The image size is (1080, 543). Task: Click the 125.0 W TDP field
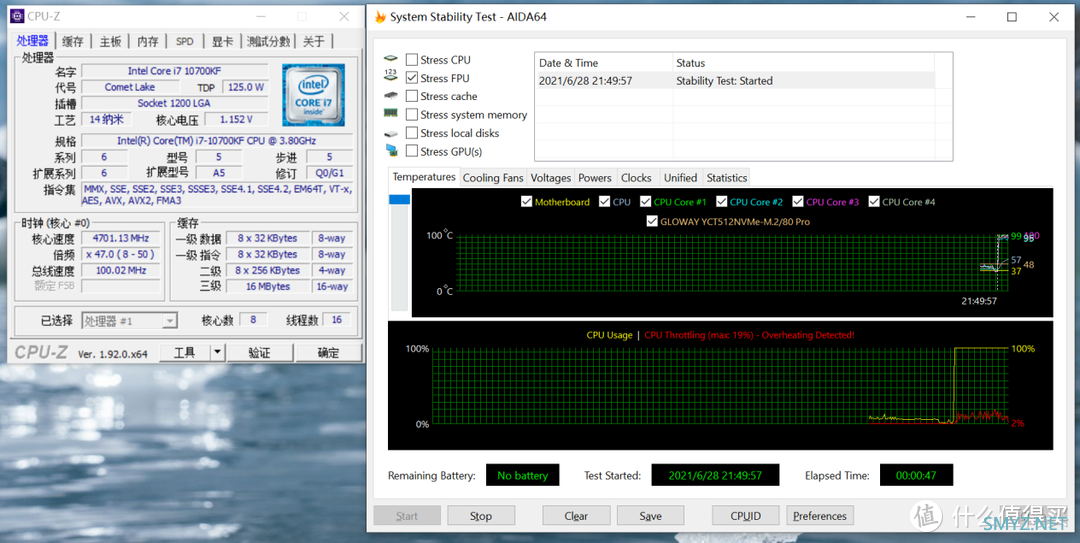(x=245, y=88)
